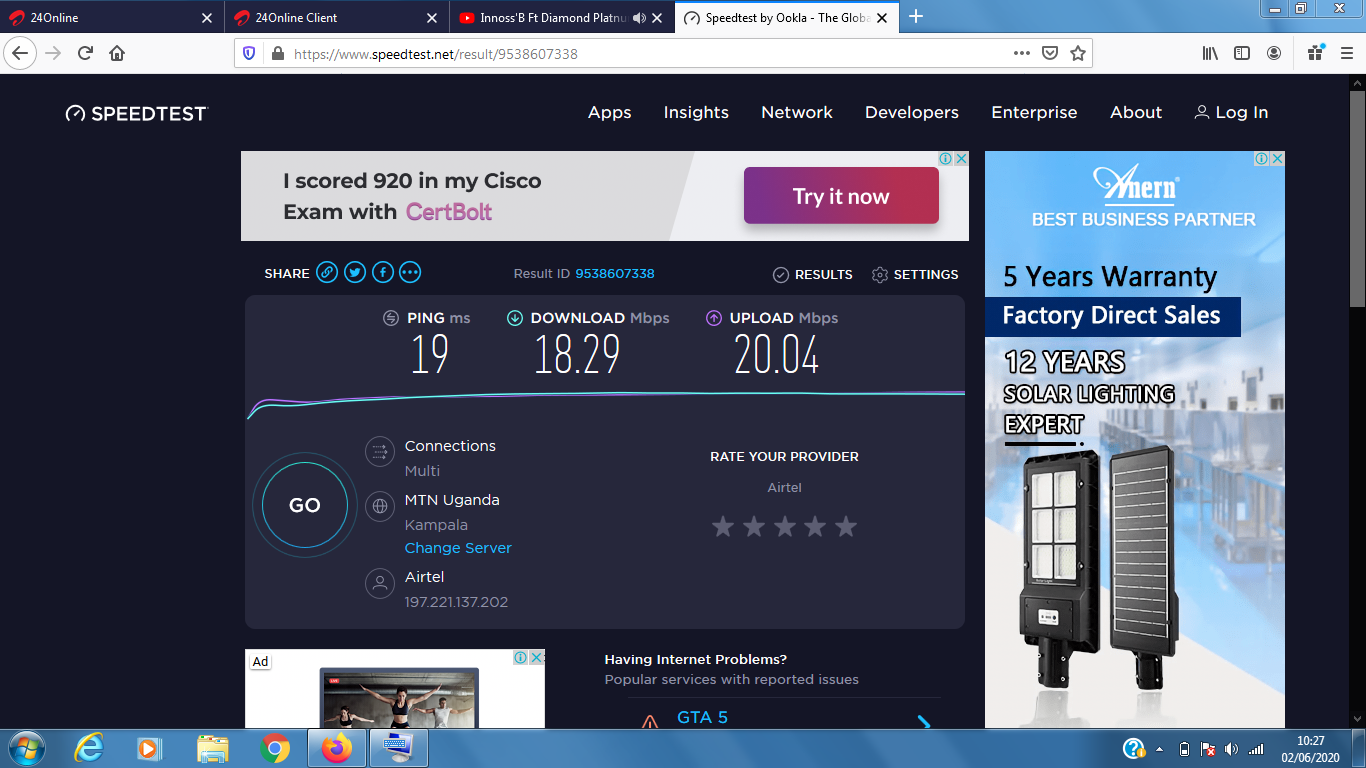Open Firefox hamburger menu
Screen dimensions: 1366x768
point(1347,54)
